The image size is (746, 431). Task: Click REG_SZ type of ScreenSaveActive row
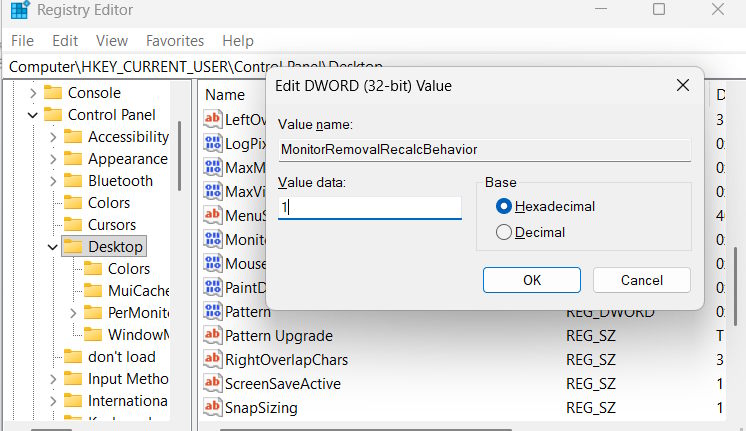click(x=590, y=383)
